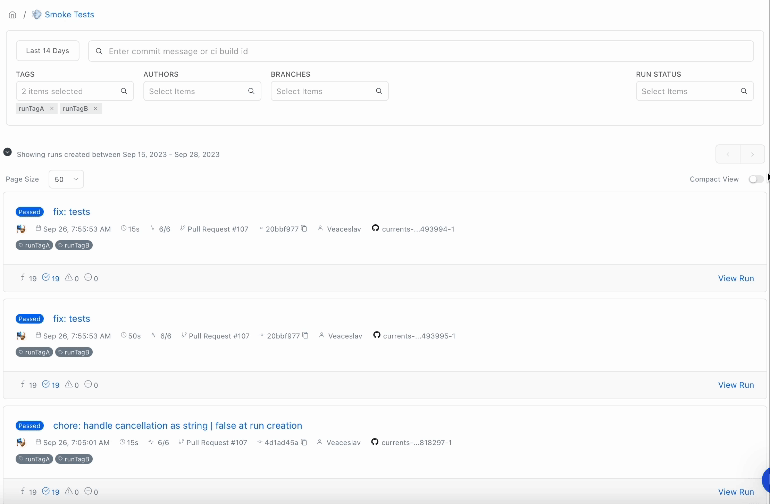Click author avatar on chore run
Viewport: 770px width, 504px height.
pyautogui.click(x=21, y=443)
